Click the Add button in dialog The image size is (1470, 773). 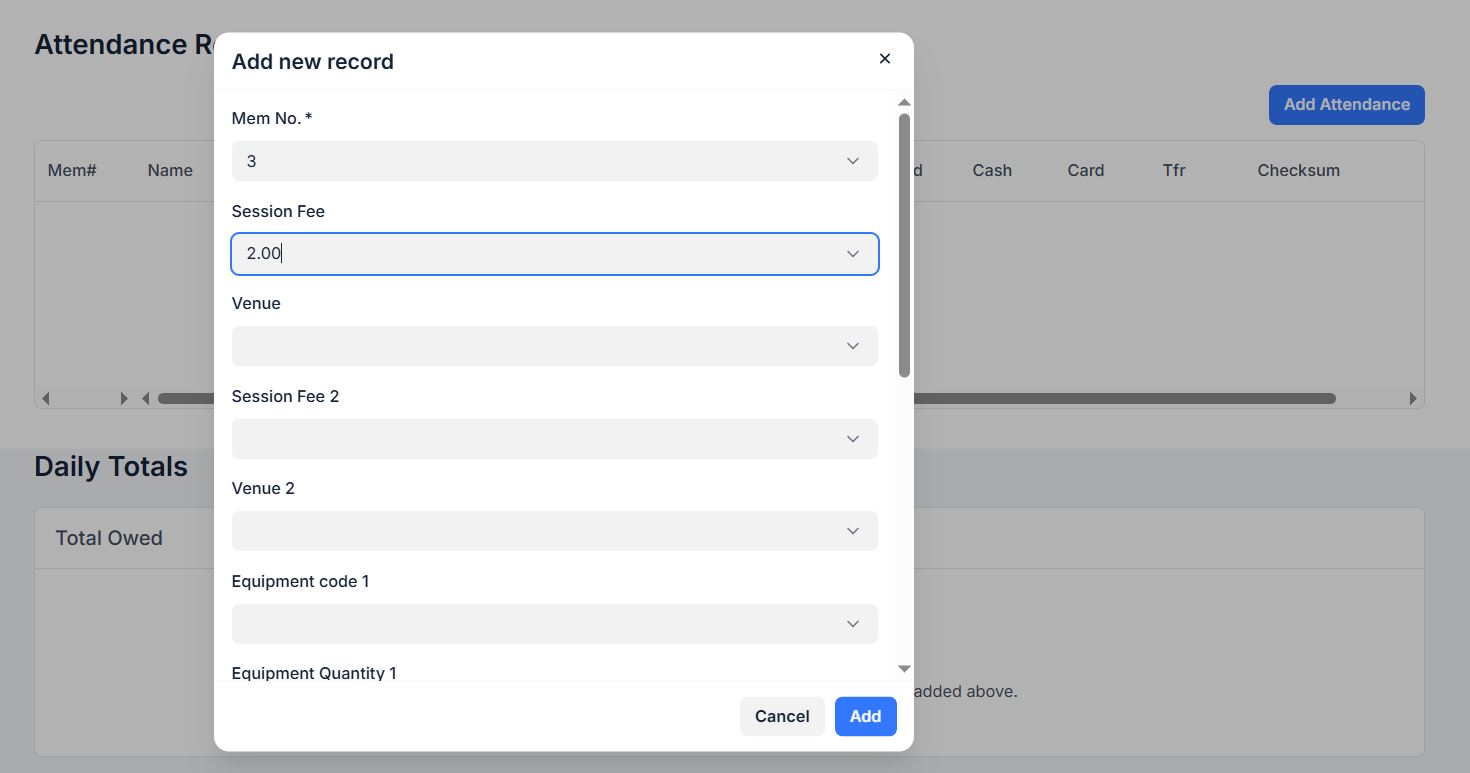pos(865,716)
